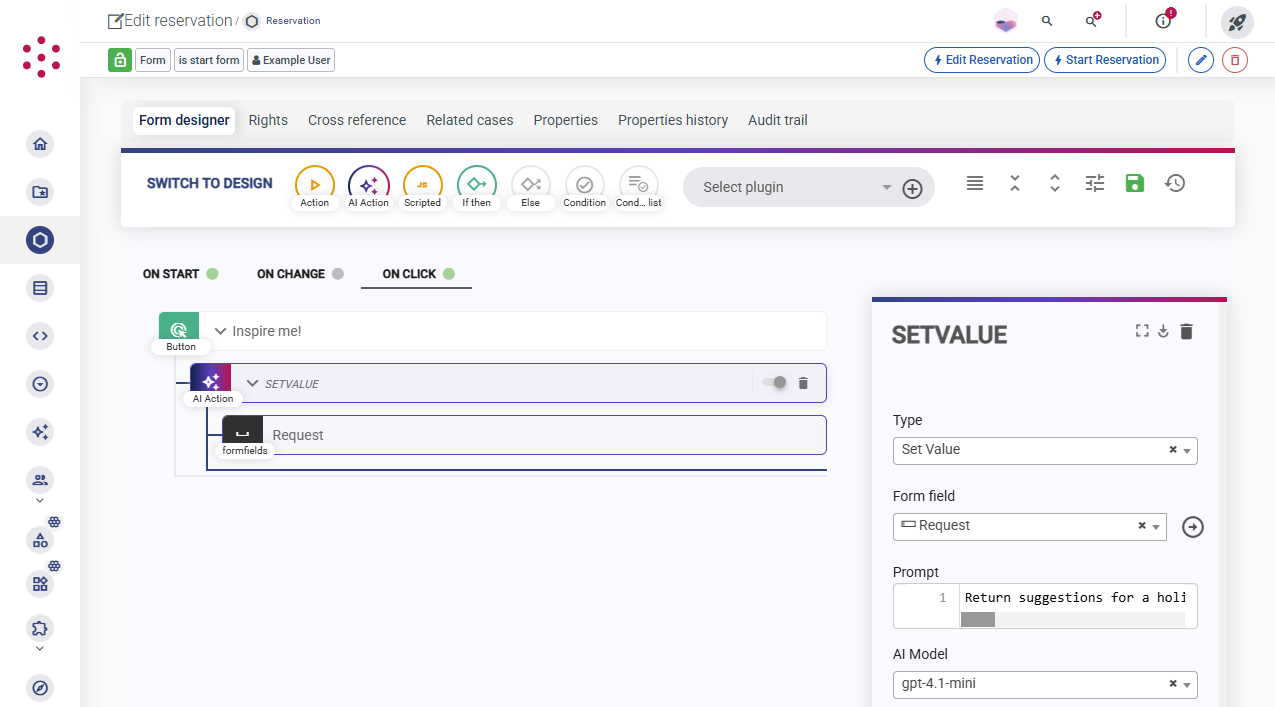Click the green save icon in toolbar
Screen dimensions: 1275x707
click(x=1134, y=183)
